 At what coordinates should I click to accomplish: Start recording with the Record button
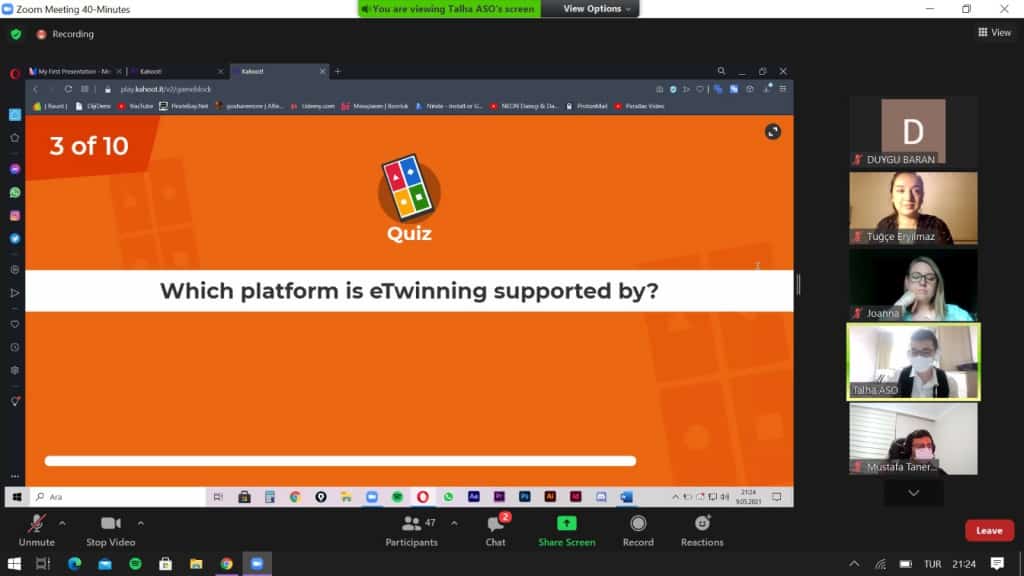pyautogui.click(x=638, y=523)
